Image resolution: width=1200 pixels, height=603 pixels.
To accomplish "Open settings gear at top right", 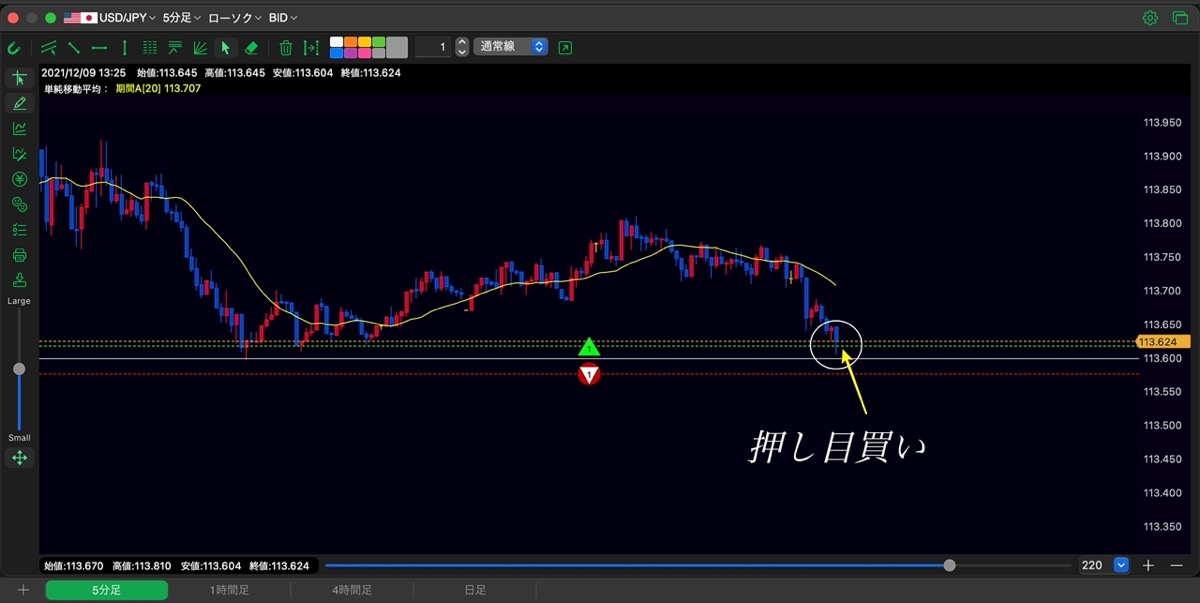I will coord(1150,18).
